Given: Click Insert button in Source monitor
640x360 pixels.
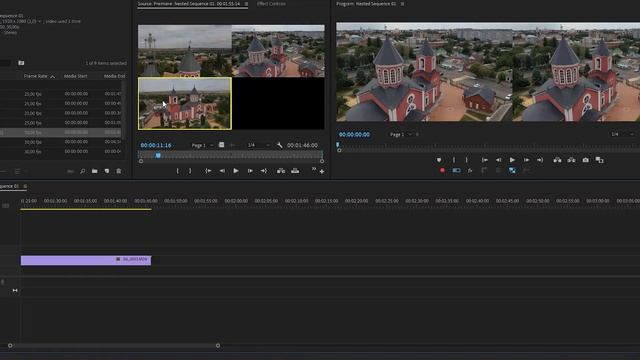Looking at the screenshot, I should pos(281,171).
